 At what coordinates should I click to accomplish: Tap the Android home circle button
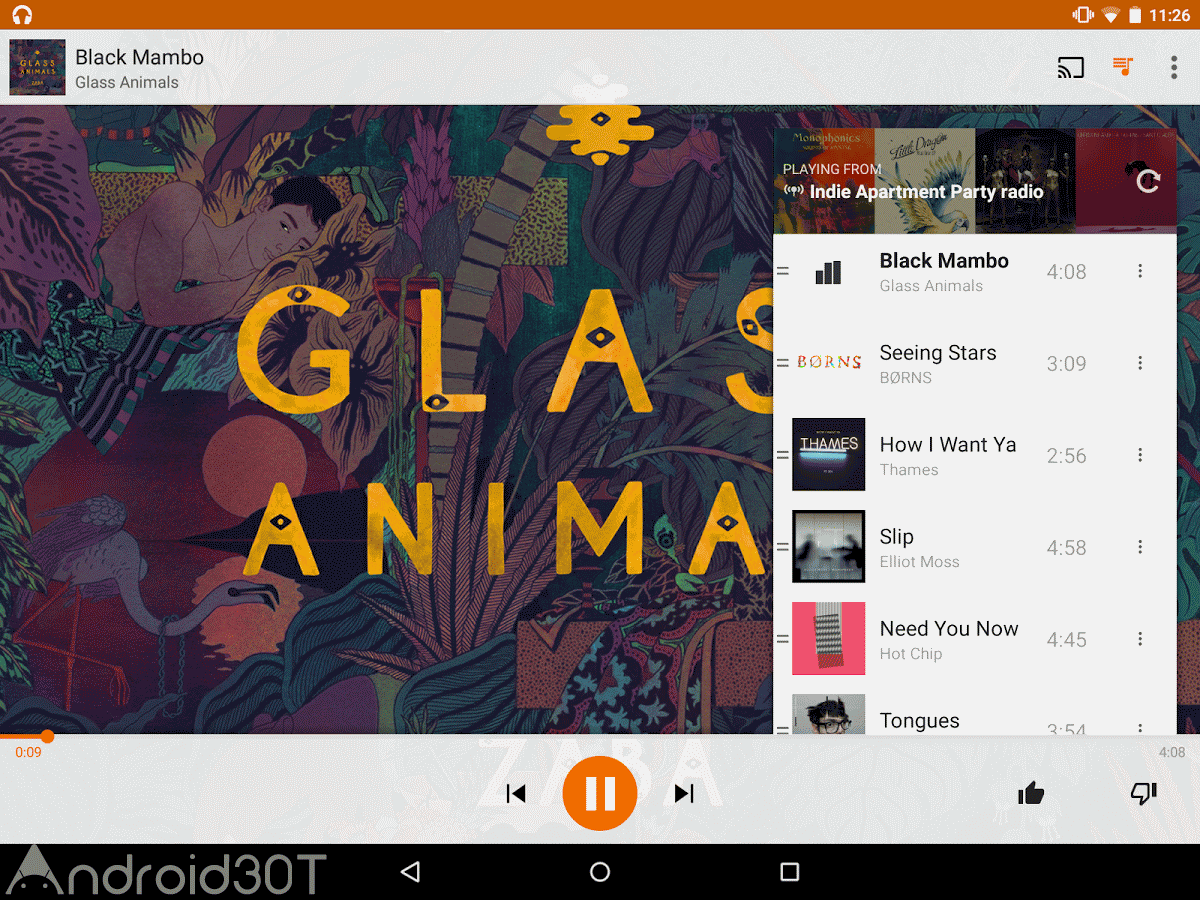[600, 872]
